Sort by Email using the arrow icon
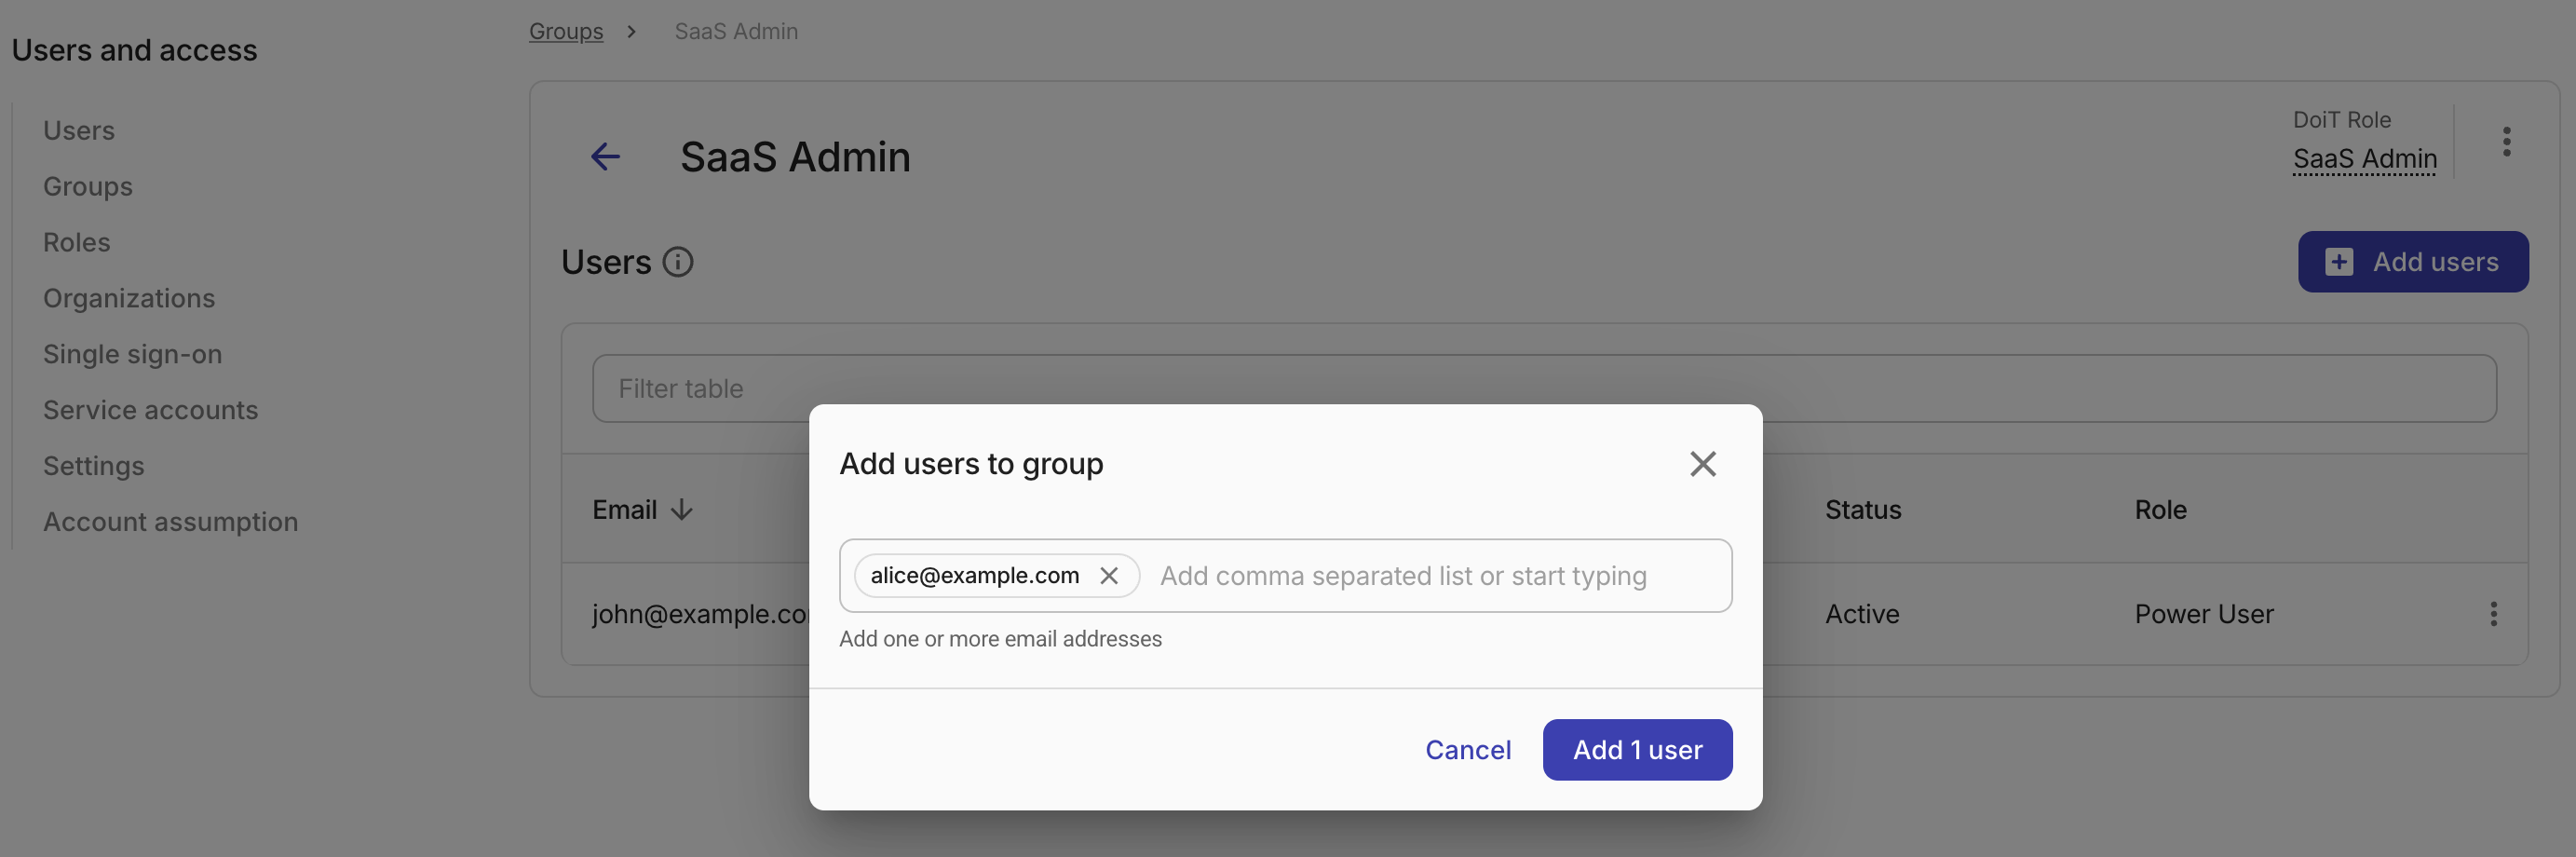The height and width of the screenshot is (857, 2576). point(682,510)
